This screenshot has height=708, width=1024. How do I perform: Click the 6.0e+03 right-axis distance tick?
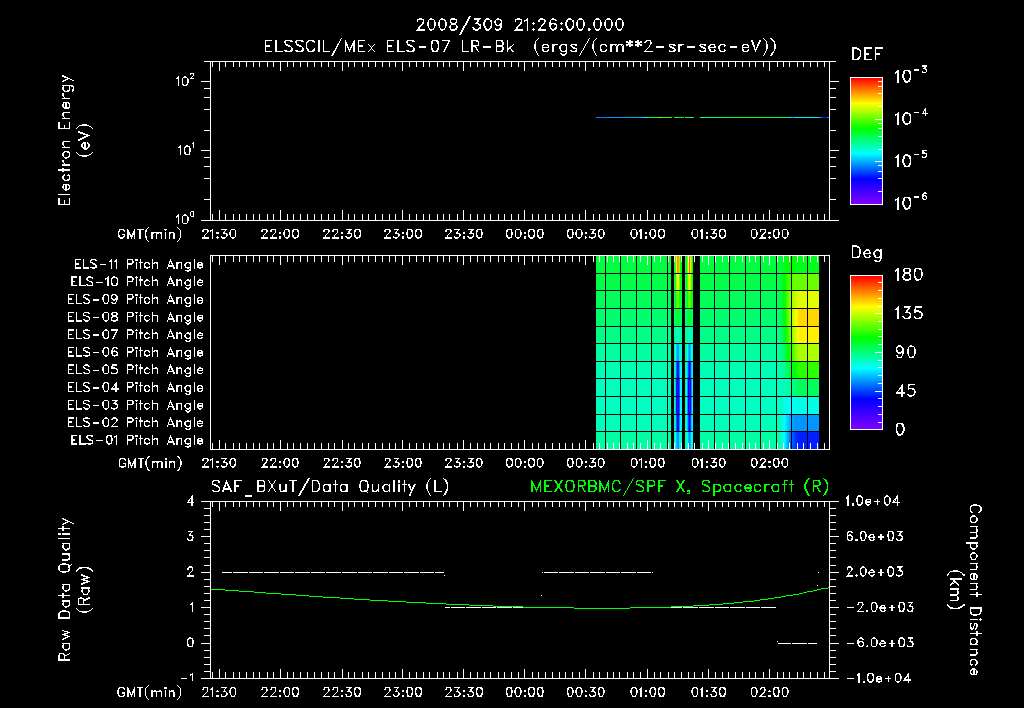pos(875,536)
